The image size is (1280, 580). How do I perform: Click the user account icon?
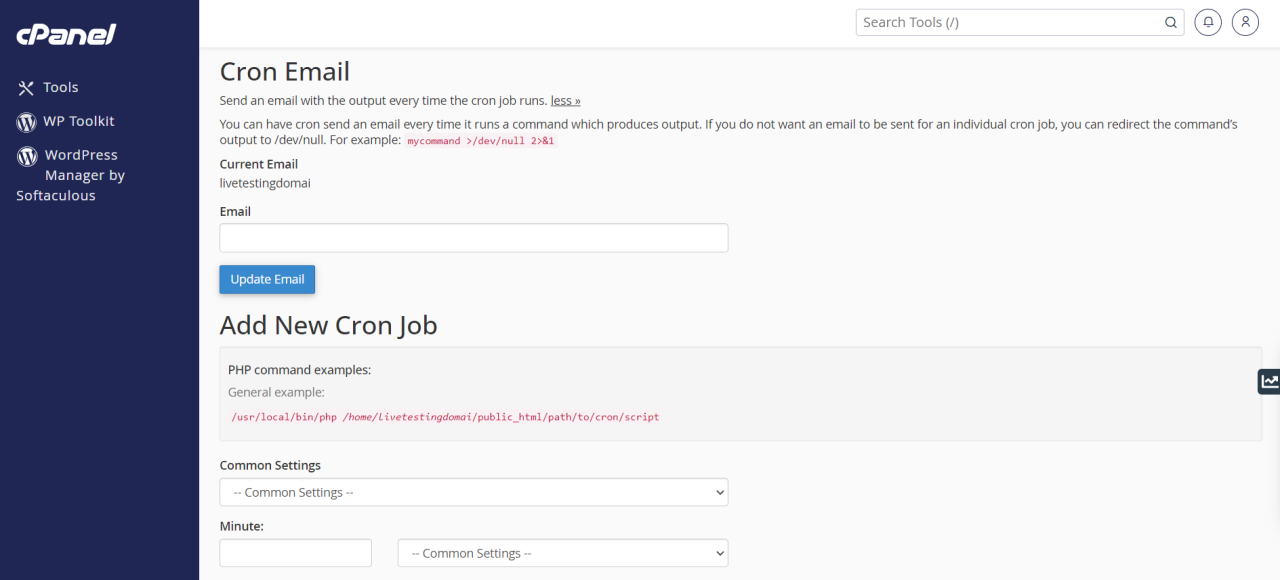[1245, 21]
